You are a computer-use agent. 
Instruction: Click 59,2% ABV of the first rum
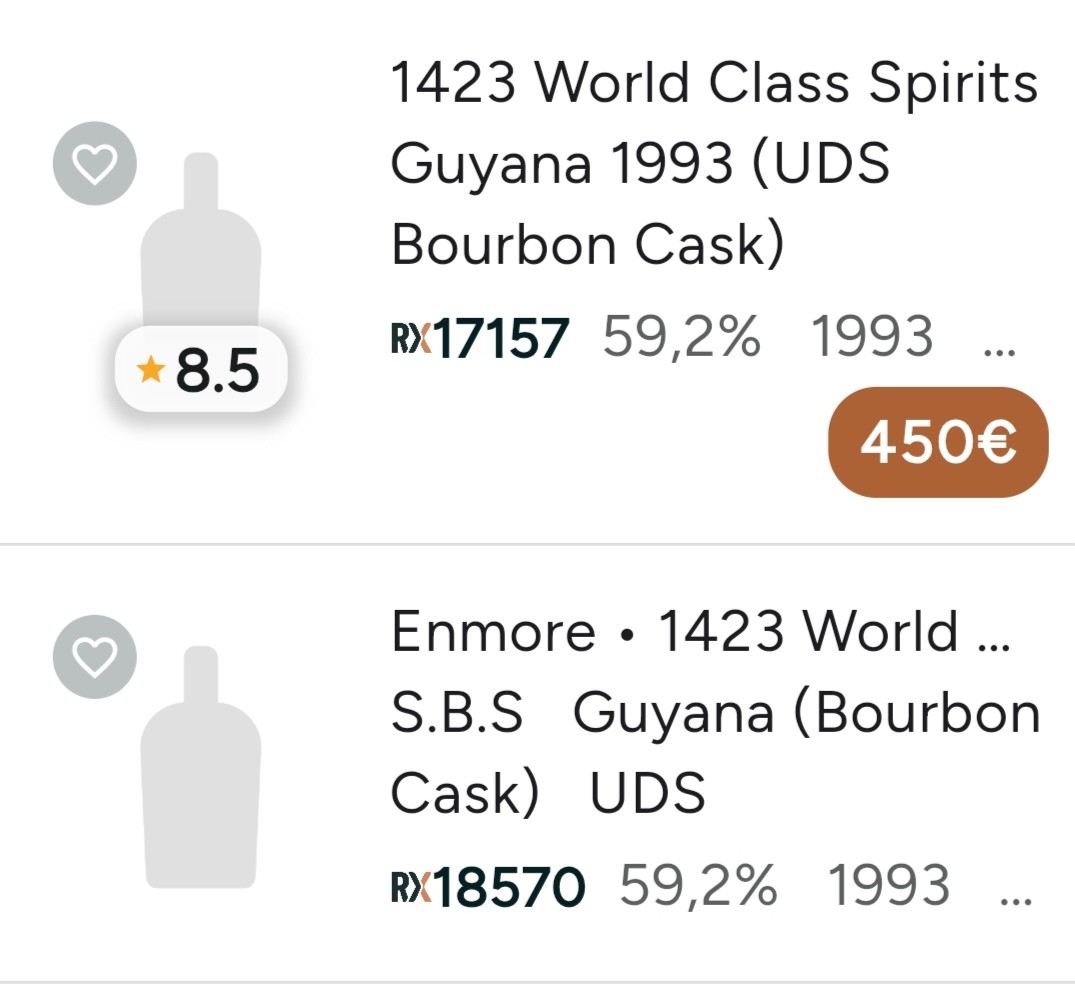pos(682,338)
